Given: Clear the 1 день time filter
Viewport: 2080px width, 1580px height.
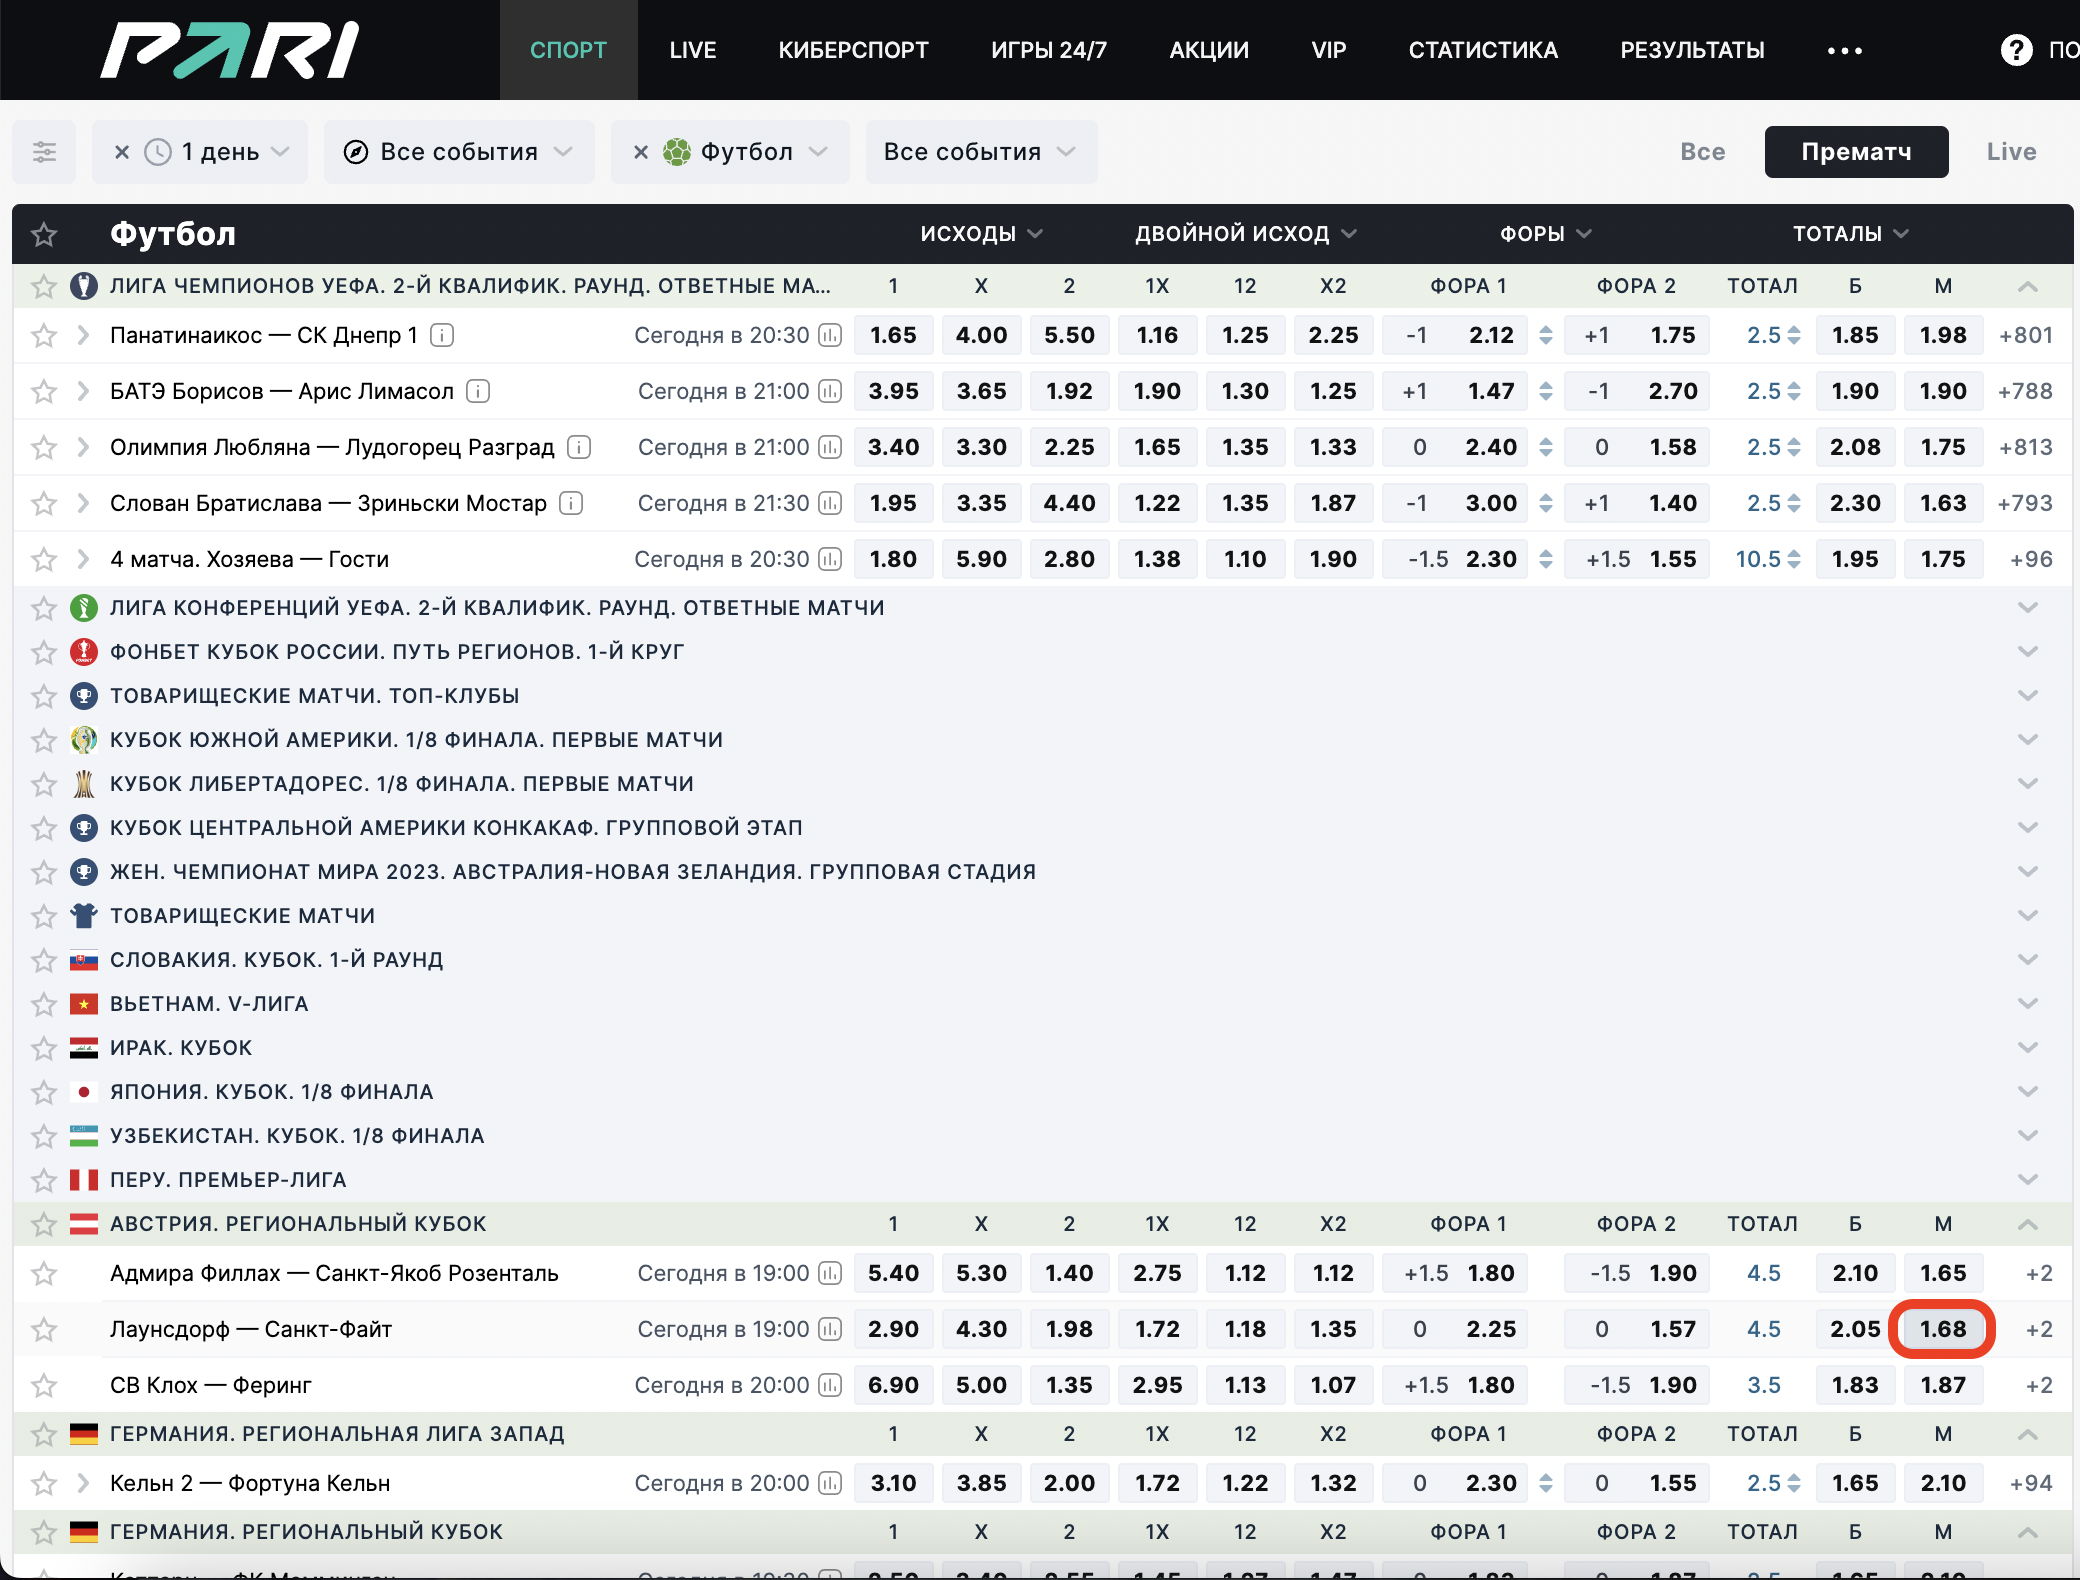Looking at the screenshot, I should (x=122, y=152).
